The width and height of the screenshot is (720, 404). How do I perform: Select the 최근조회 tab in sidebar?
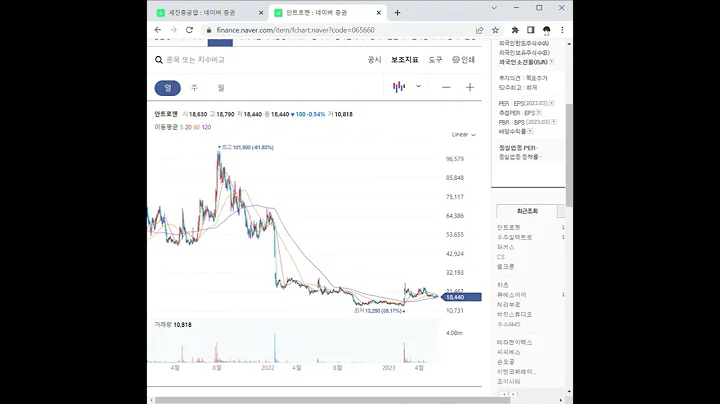(527, 211)
